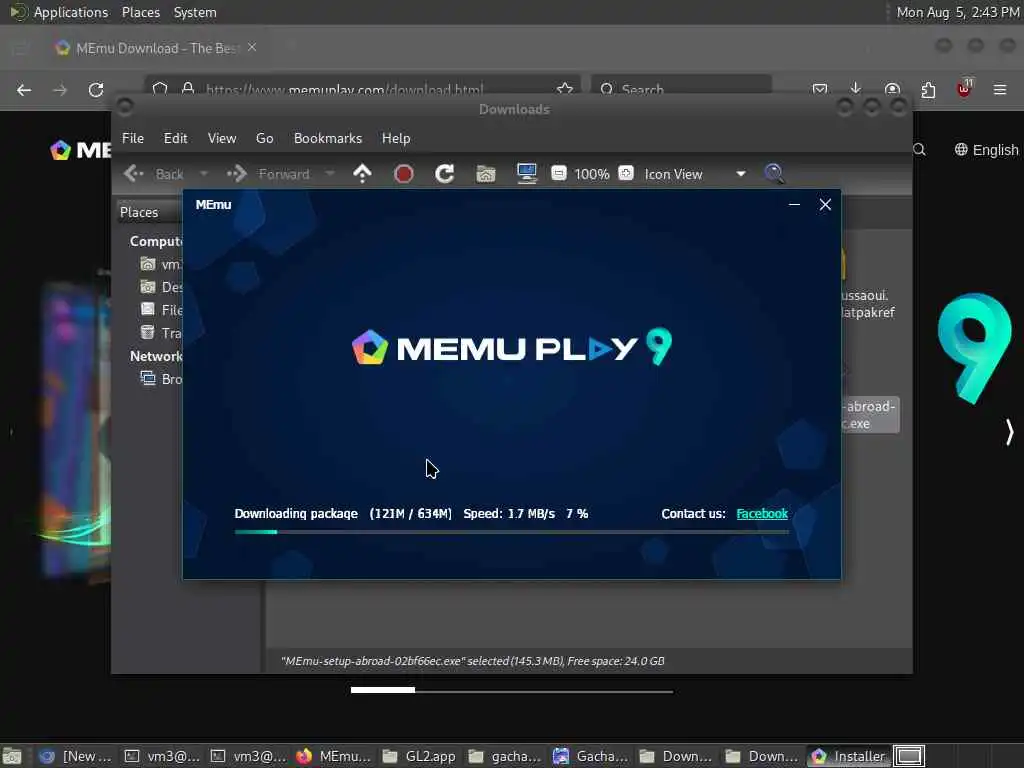Click the browser forward arrow

[60, 90]
